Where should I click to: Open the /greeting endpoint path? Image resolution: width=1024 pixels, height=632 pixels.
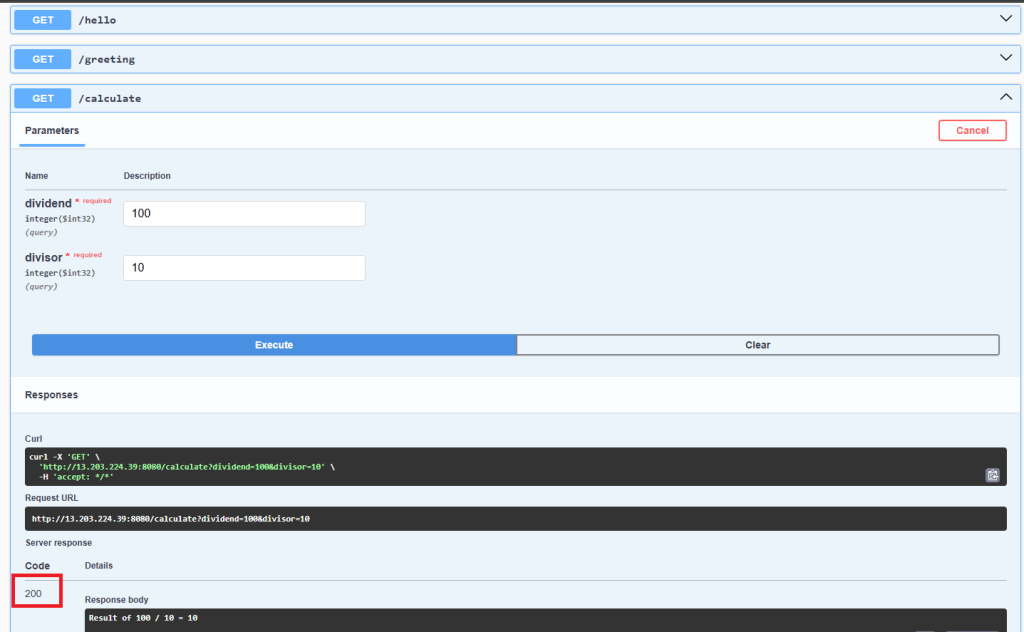tap(106, 59)
